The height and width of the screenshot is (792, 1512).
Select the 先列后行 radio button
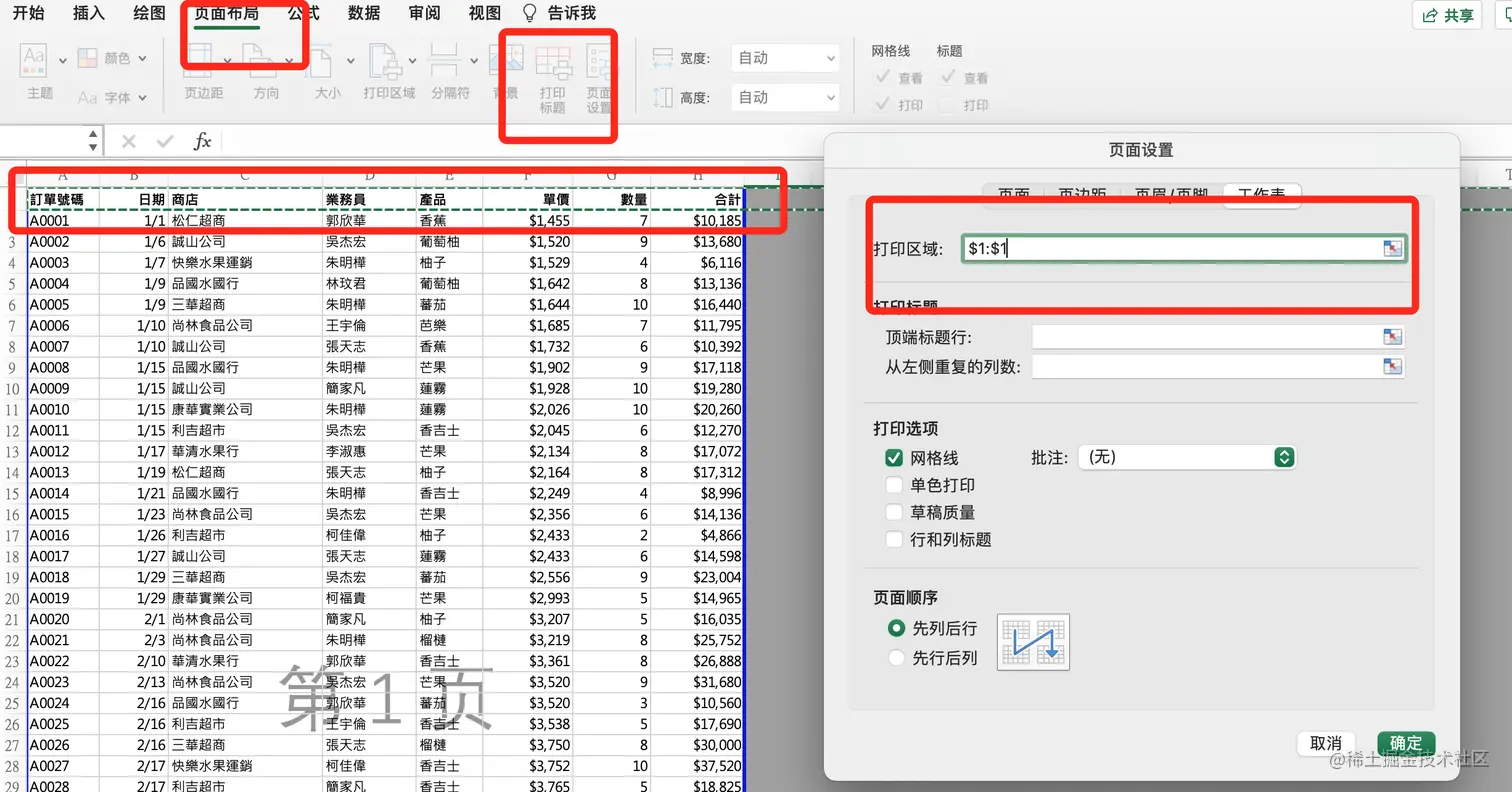896,628
